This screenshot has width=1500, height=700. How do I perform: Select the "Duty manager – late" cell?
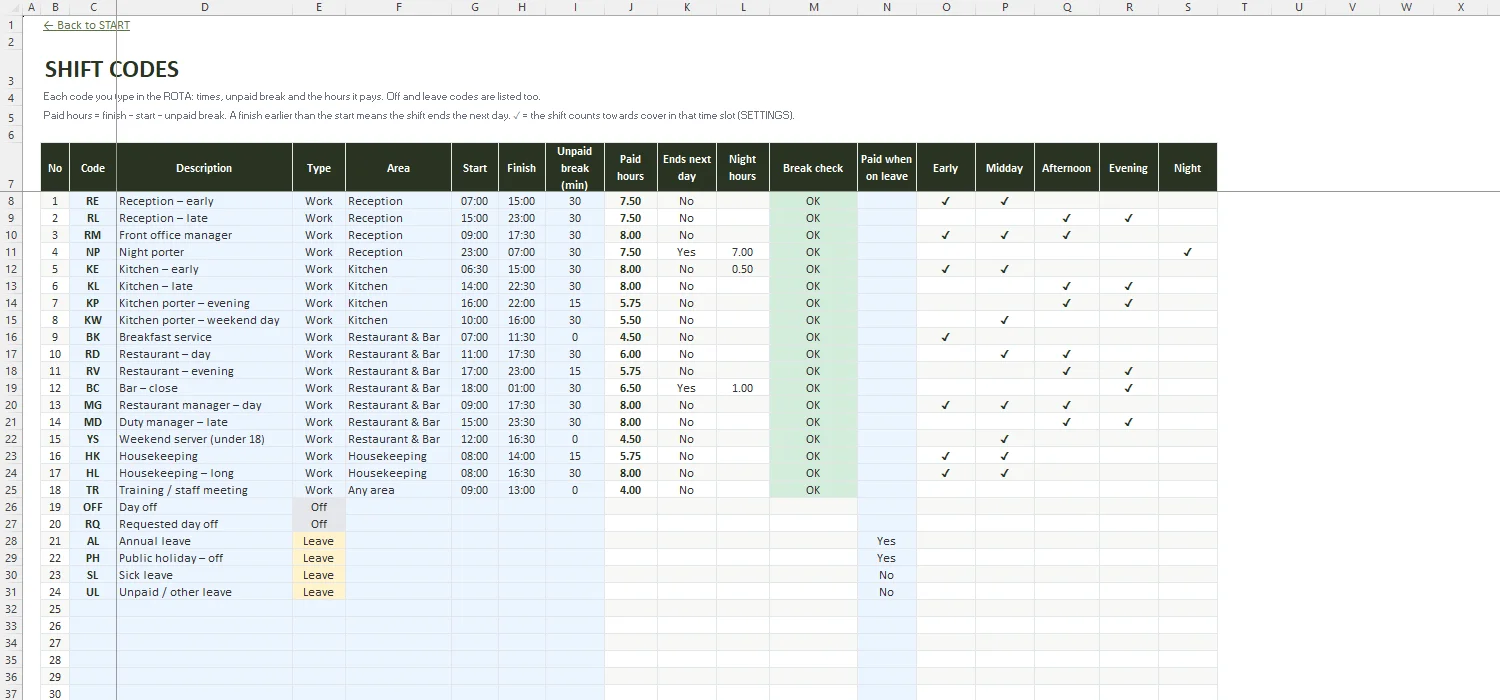(204, 422)
